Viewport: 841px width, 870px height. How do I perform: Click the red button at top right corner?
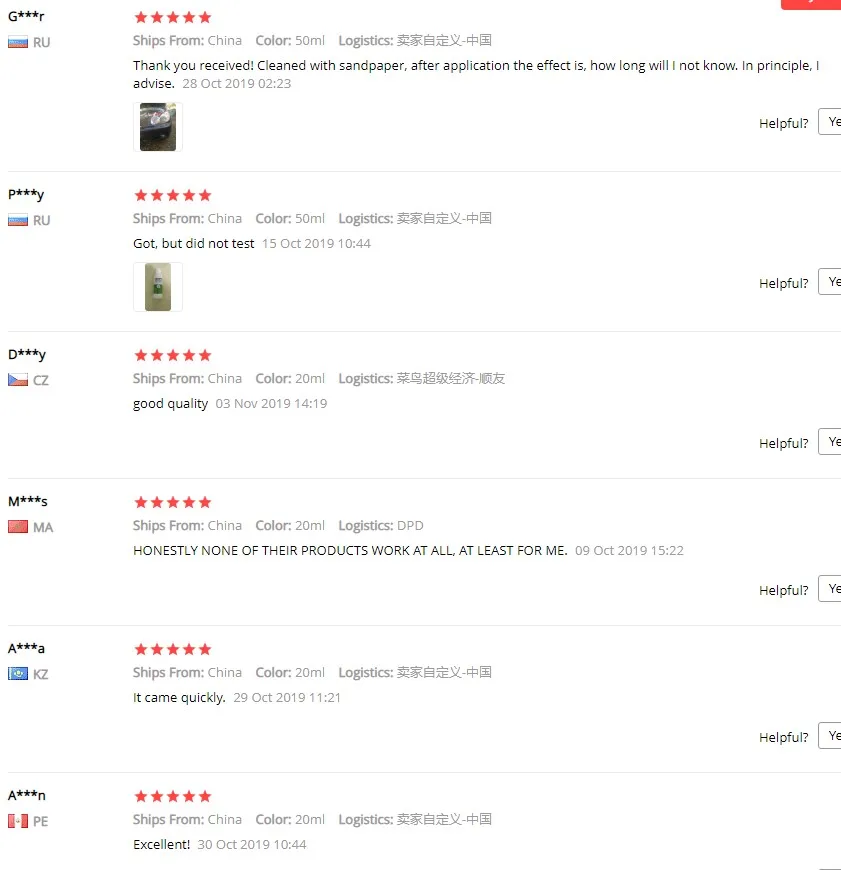coord(811,4)
